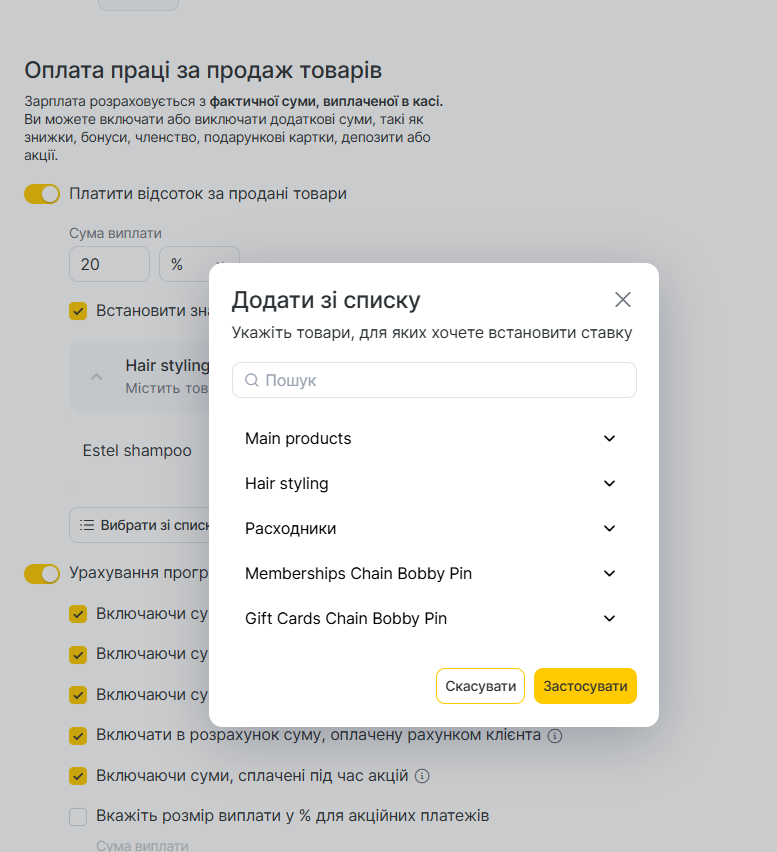Toggle 'Платити відсоток за продані товари' switch

[x=42, y=194]
